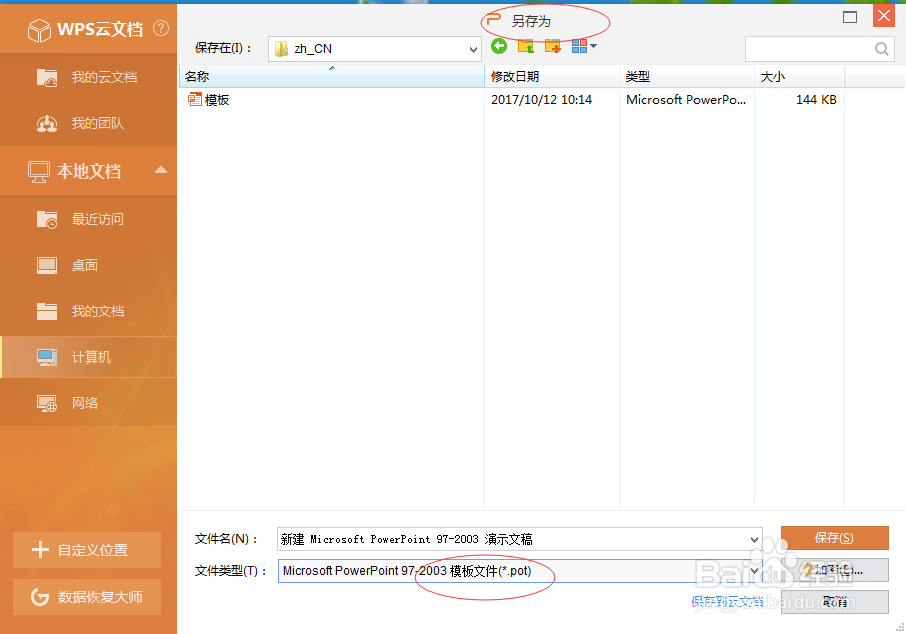This screenshot has width=906, height=634.
Task: Create new folder icon
Action: point(553,46)
